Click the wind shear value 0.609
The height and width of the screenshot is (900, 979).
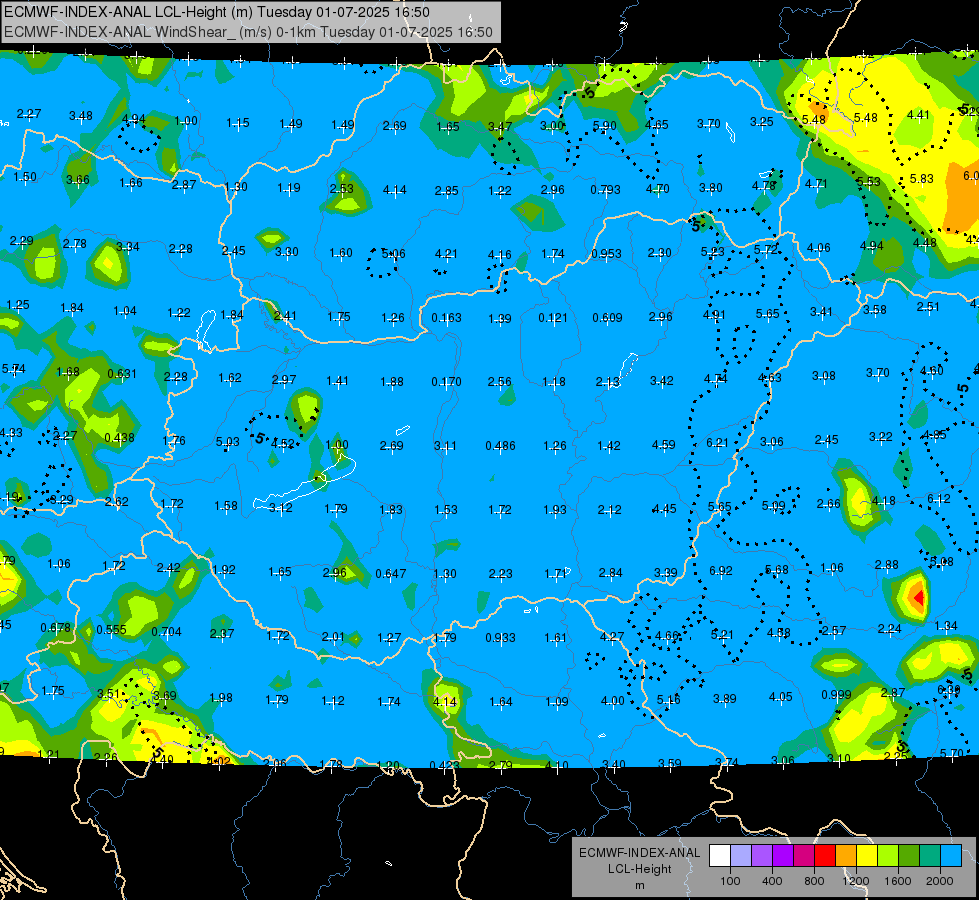608,317
